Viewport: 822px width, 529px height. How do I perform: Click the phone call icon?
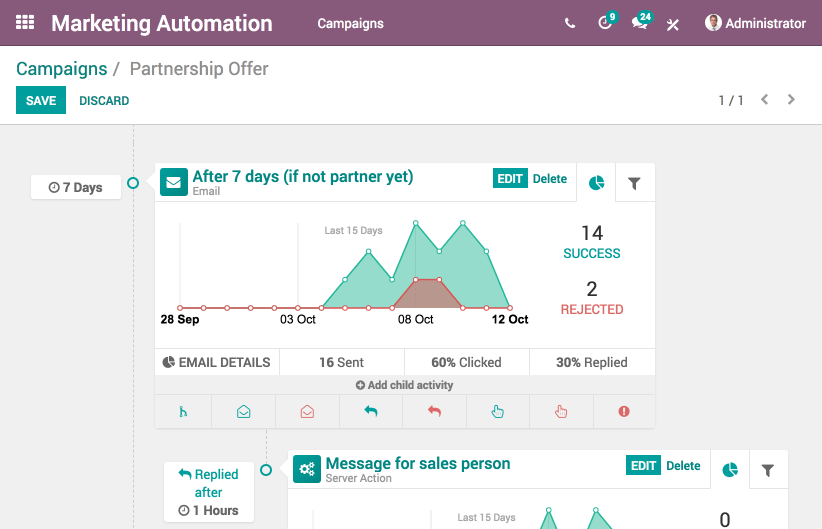pyautogui.click(x=570, y=23)
